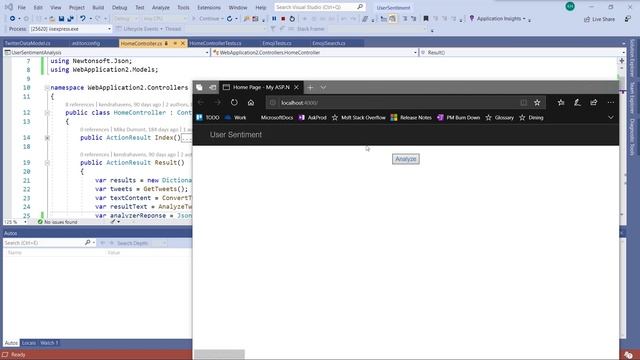Click the Analyze button in browser

(x=406, y=159)
